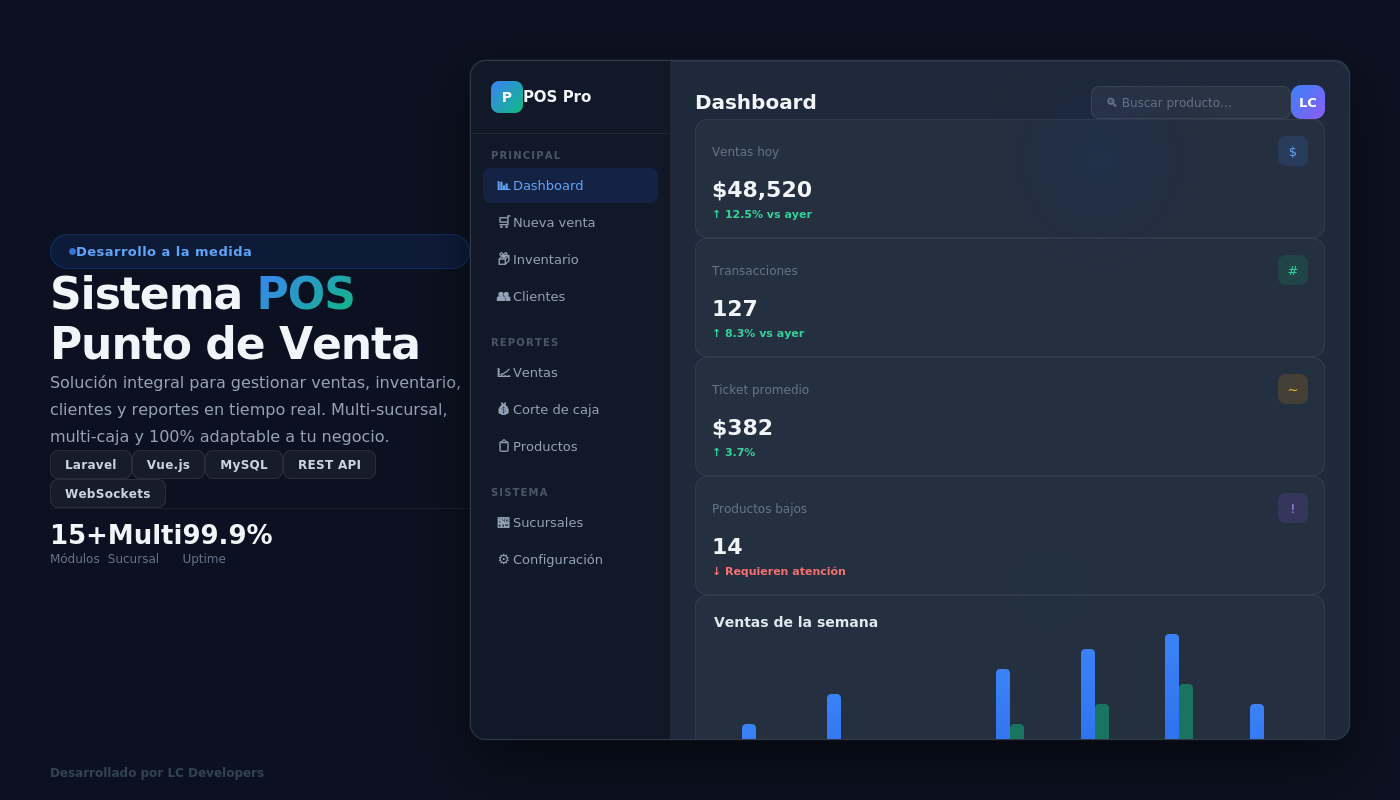
Task: Click the POS Pro logo icon
Action: 507,96
